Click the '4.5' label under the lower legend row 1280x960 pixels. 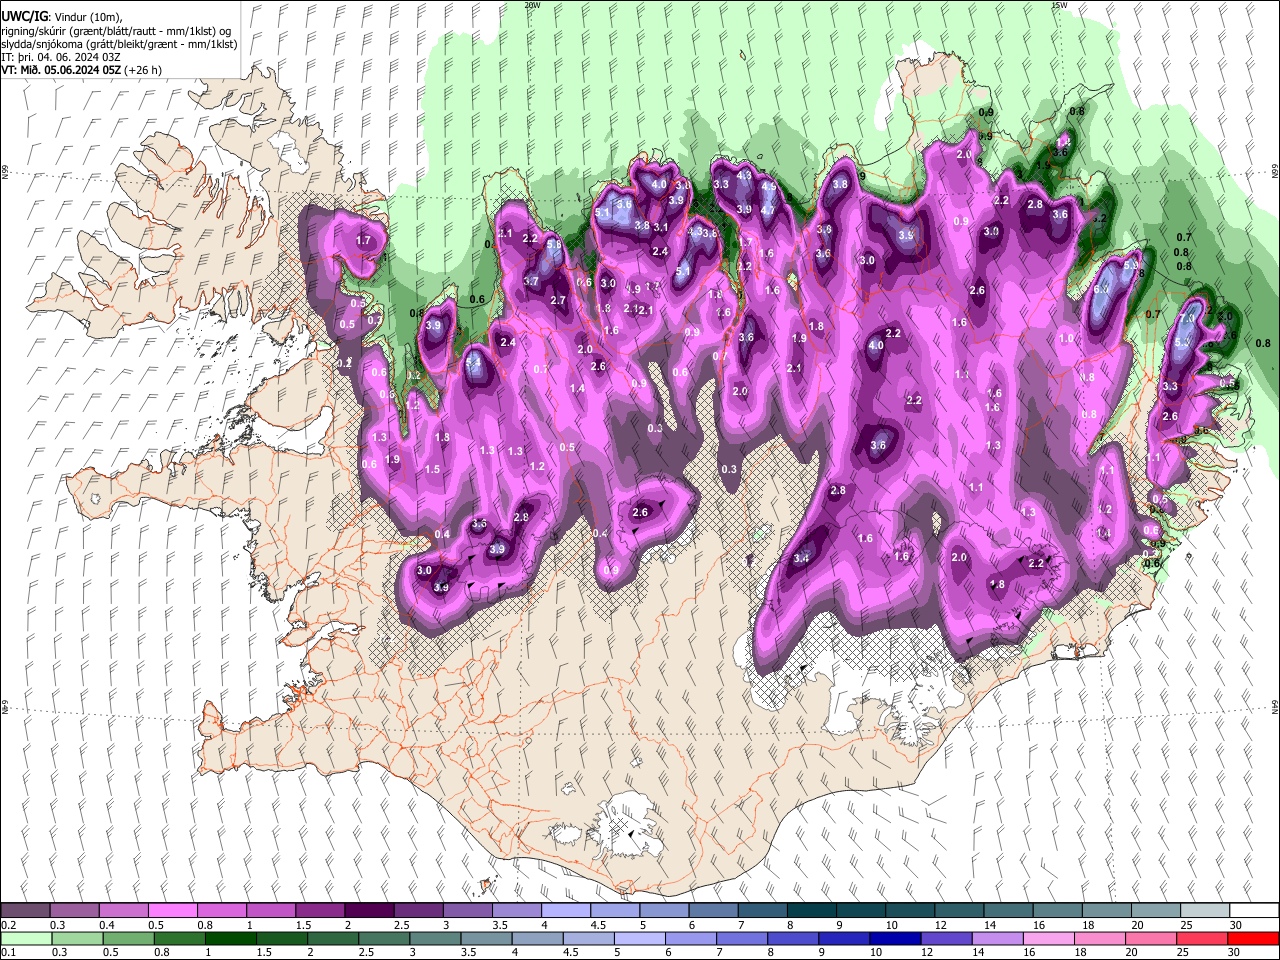(x=572, y=953)
